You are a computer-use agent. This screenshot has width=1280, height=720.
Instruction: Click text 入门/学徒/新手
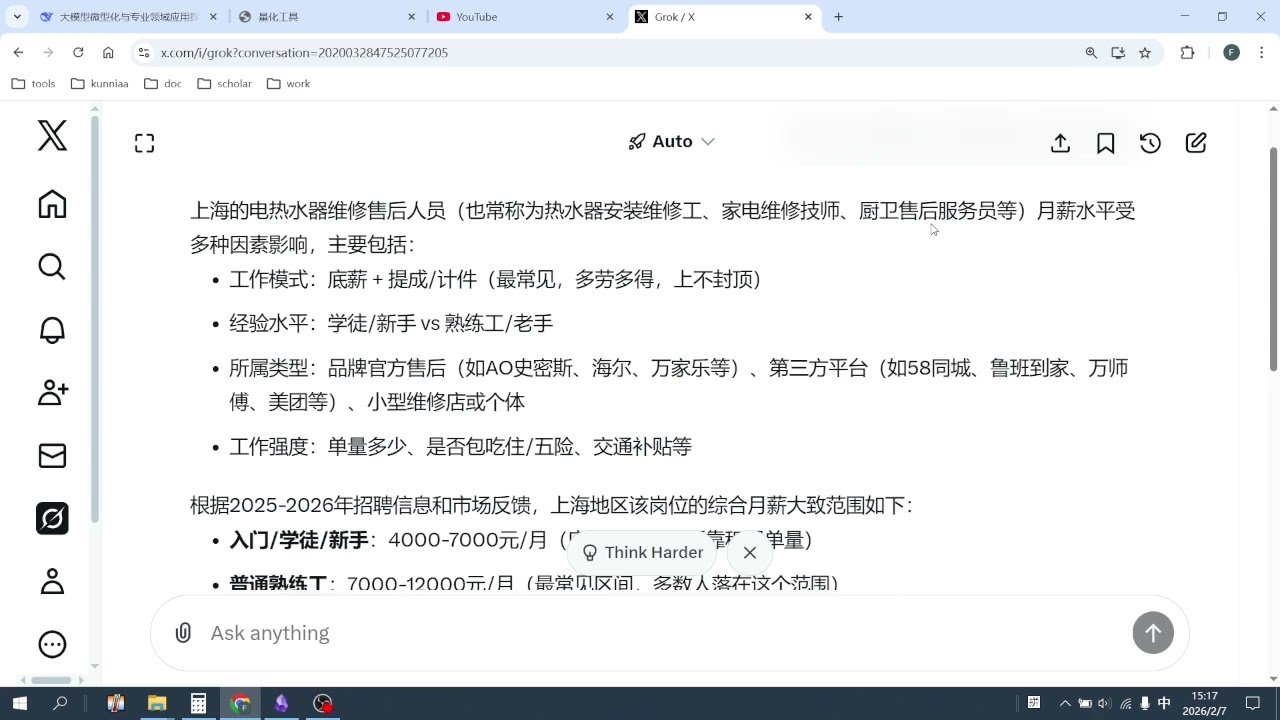[299, 540]
